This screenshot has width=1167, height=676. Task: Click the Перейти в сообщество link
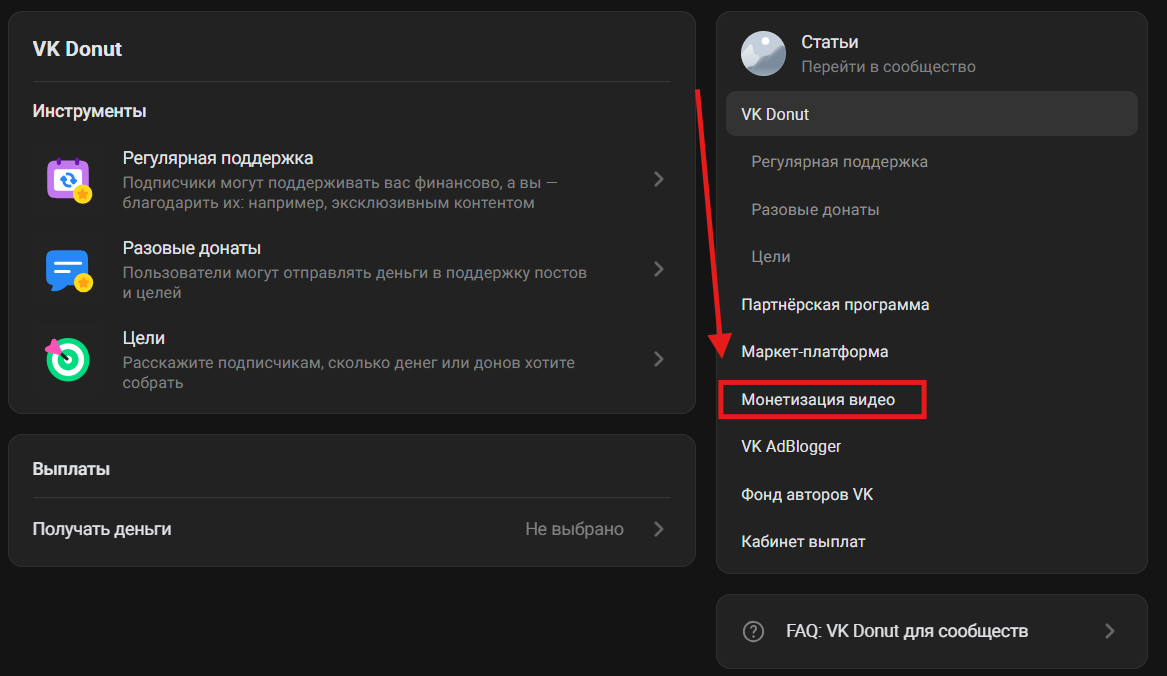(x=888, y=67)
